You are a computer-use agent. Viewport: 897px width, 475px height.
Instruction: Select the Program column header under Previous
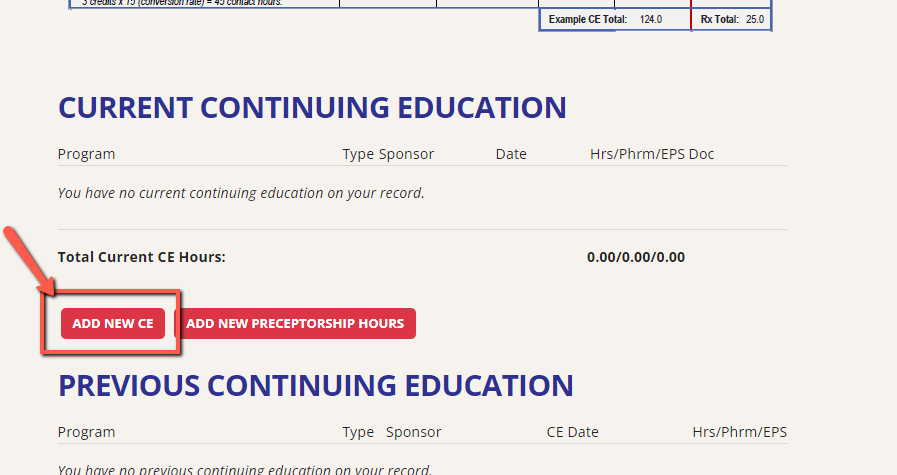86,432
